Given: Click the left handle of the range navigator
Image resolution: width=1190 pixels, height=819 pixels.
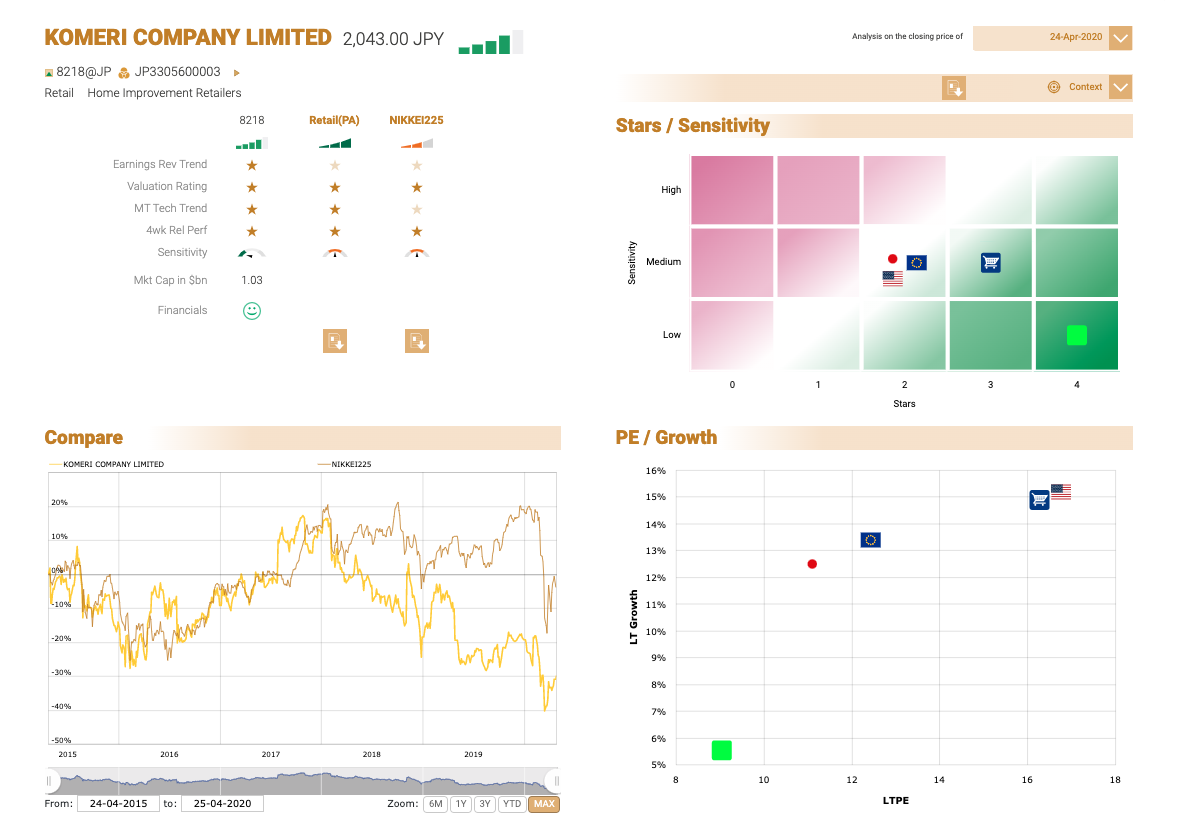Looking at the screenshot, I should [49, 780].
